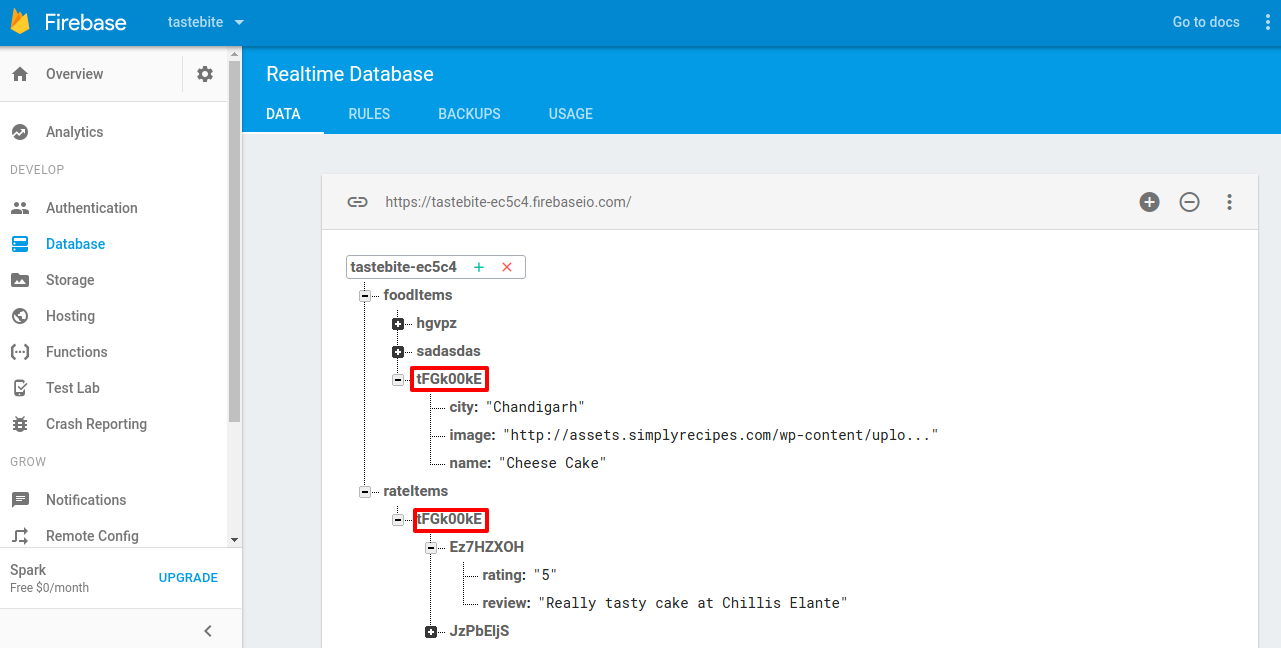Expand the sadasdas node

[398, 352]
